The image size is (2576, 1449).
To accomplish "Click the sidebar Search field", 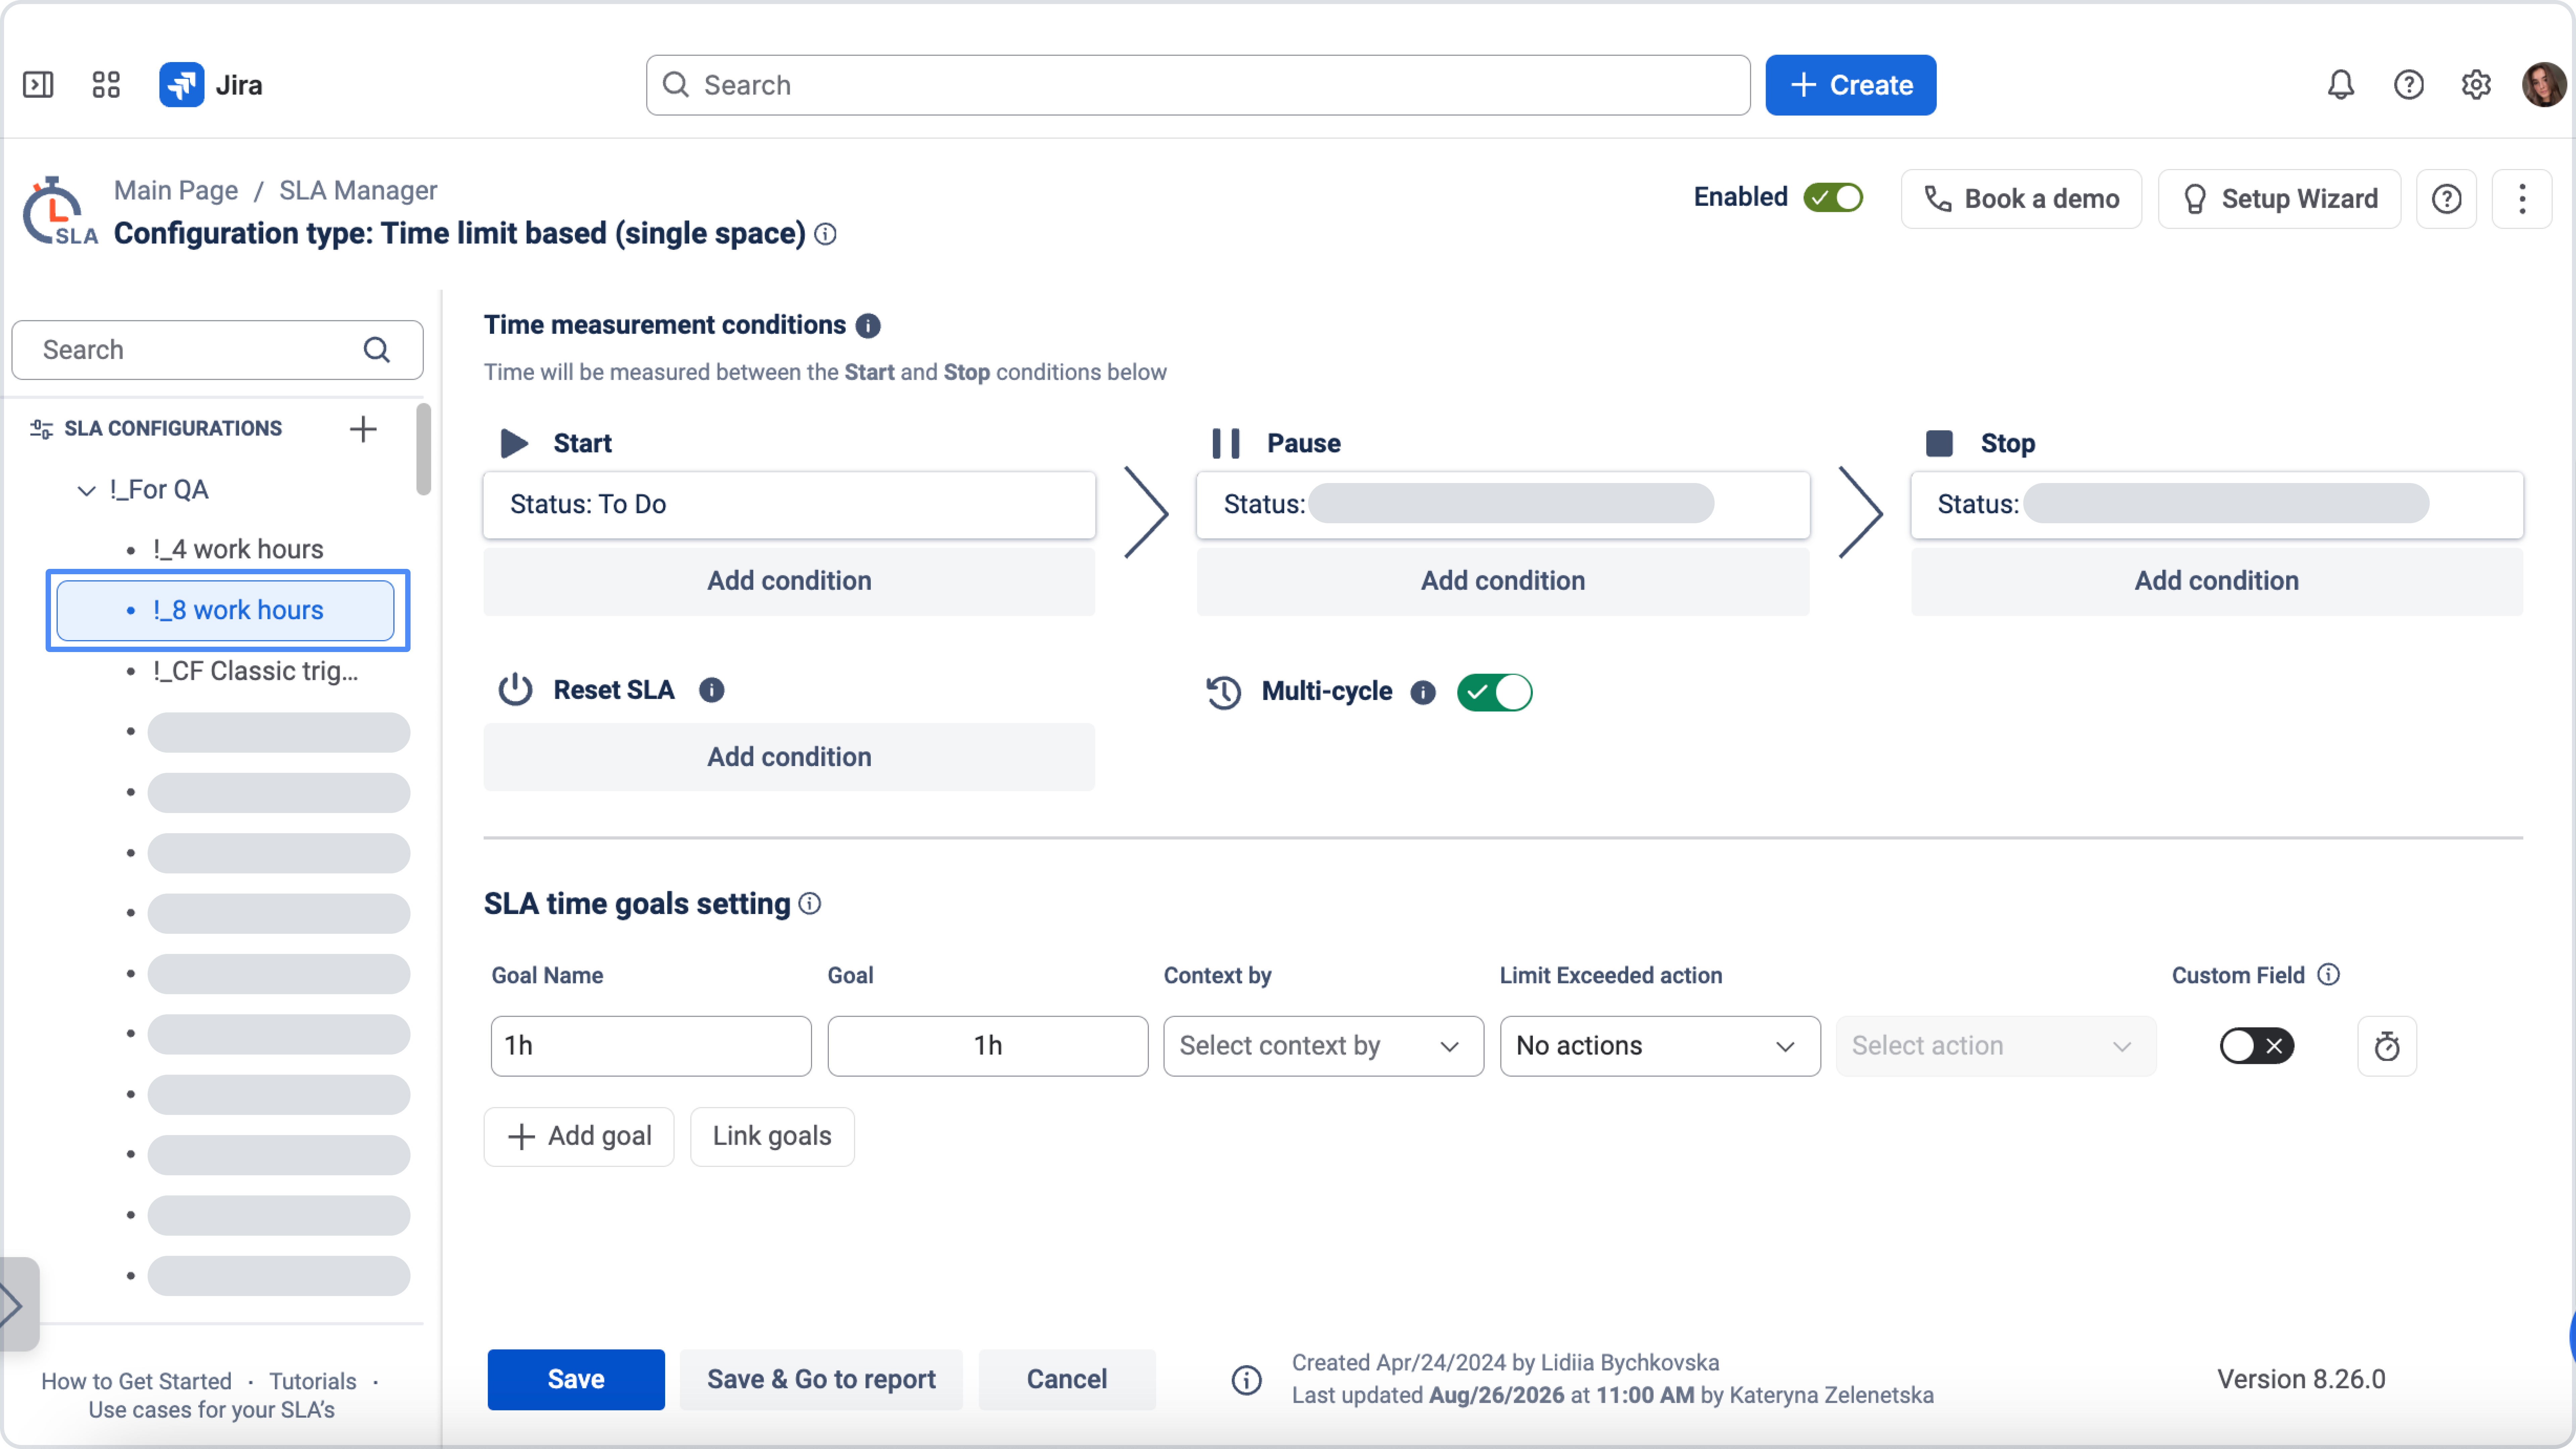I will click(217, 350).
